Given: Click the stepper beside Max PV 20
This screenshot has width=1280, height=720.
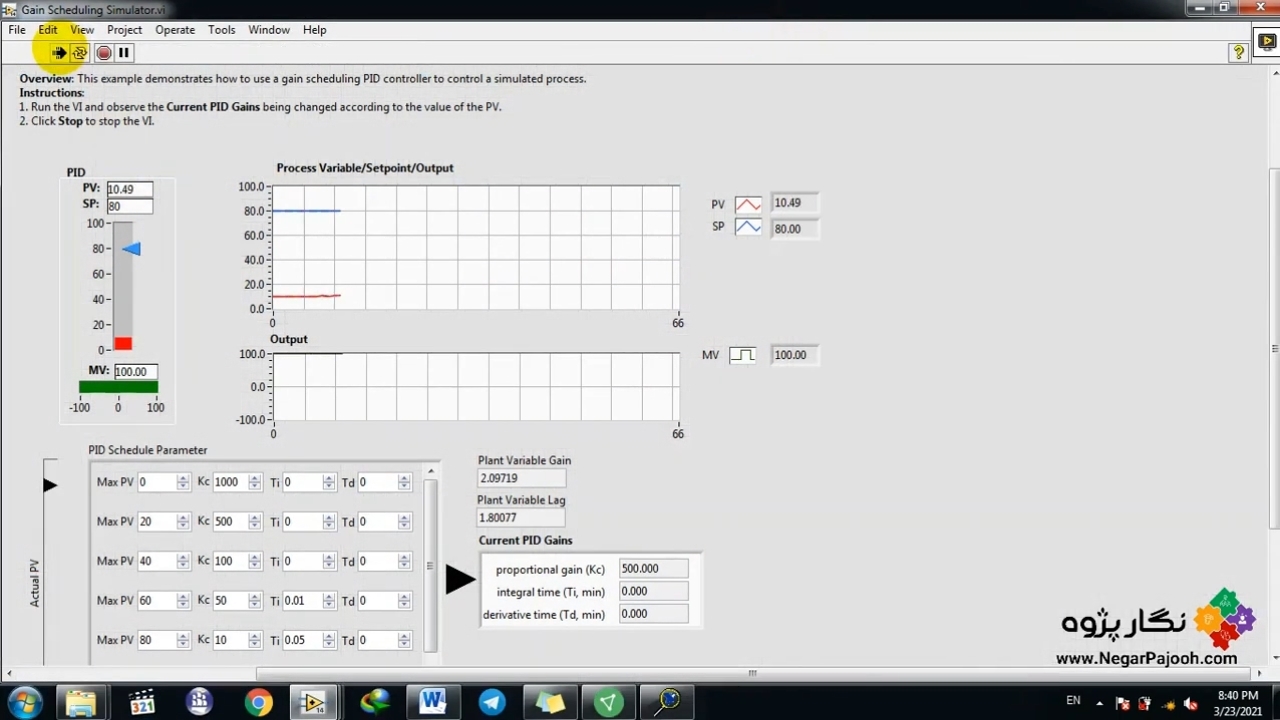Looking at the screenshot, I should [183, 522].
